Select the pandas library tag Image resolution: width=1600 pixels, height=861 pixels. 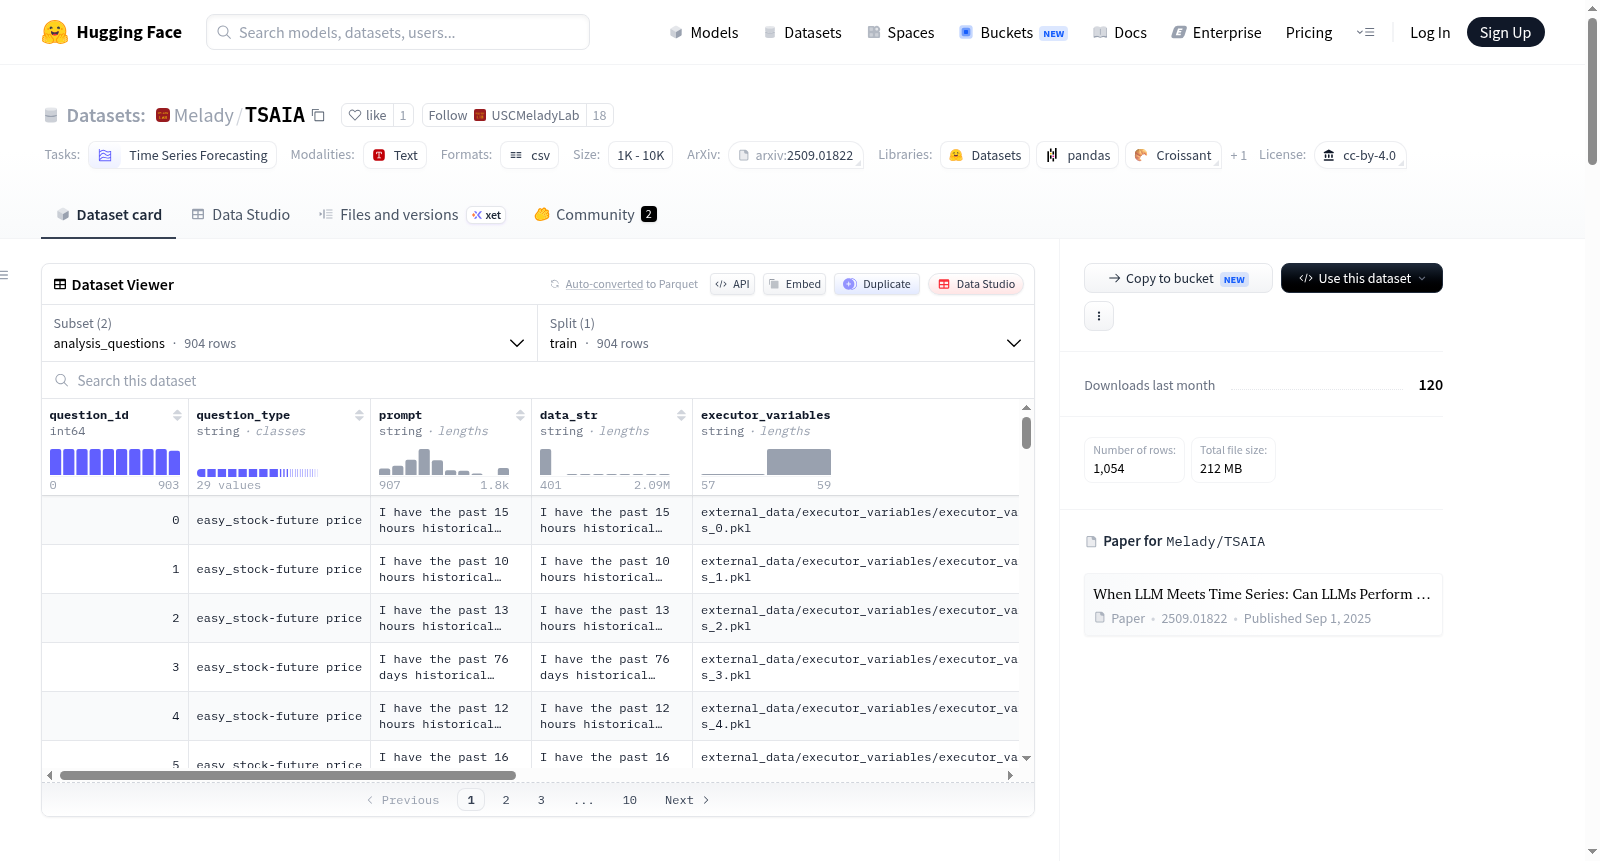pyautogui.click(x=1078, y=155)
